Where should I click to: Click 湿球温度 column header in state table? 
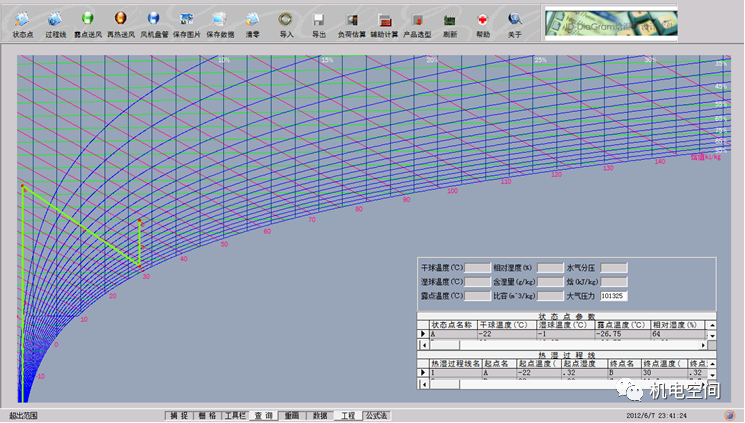coord(565,325)
